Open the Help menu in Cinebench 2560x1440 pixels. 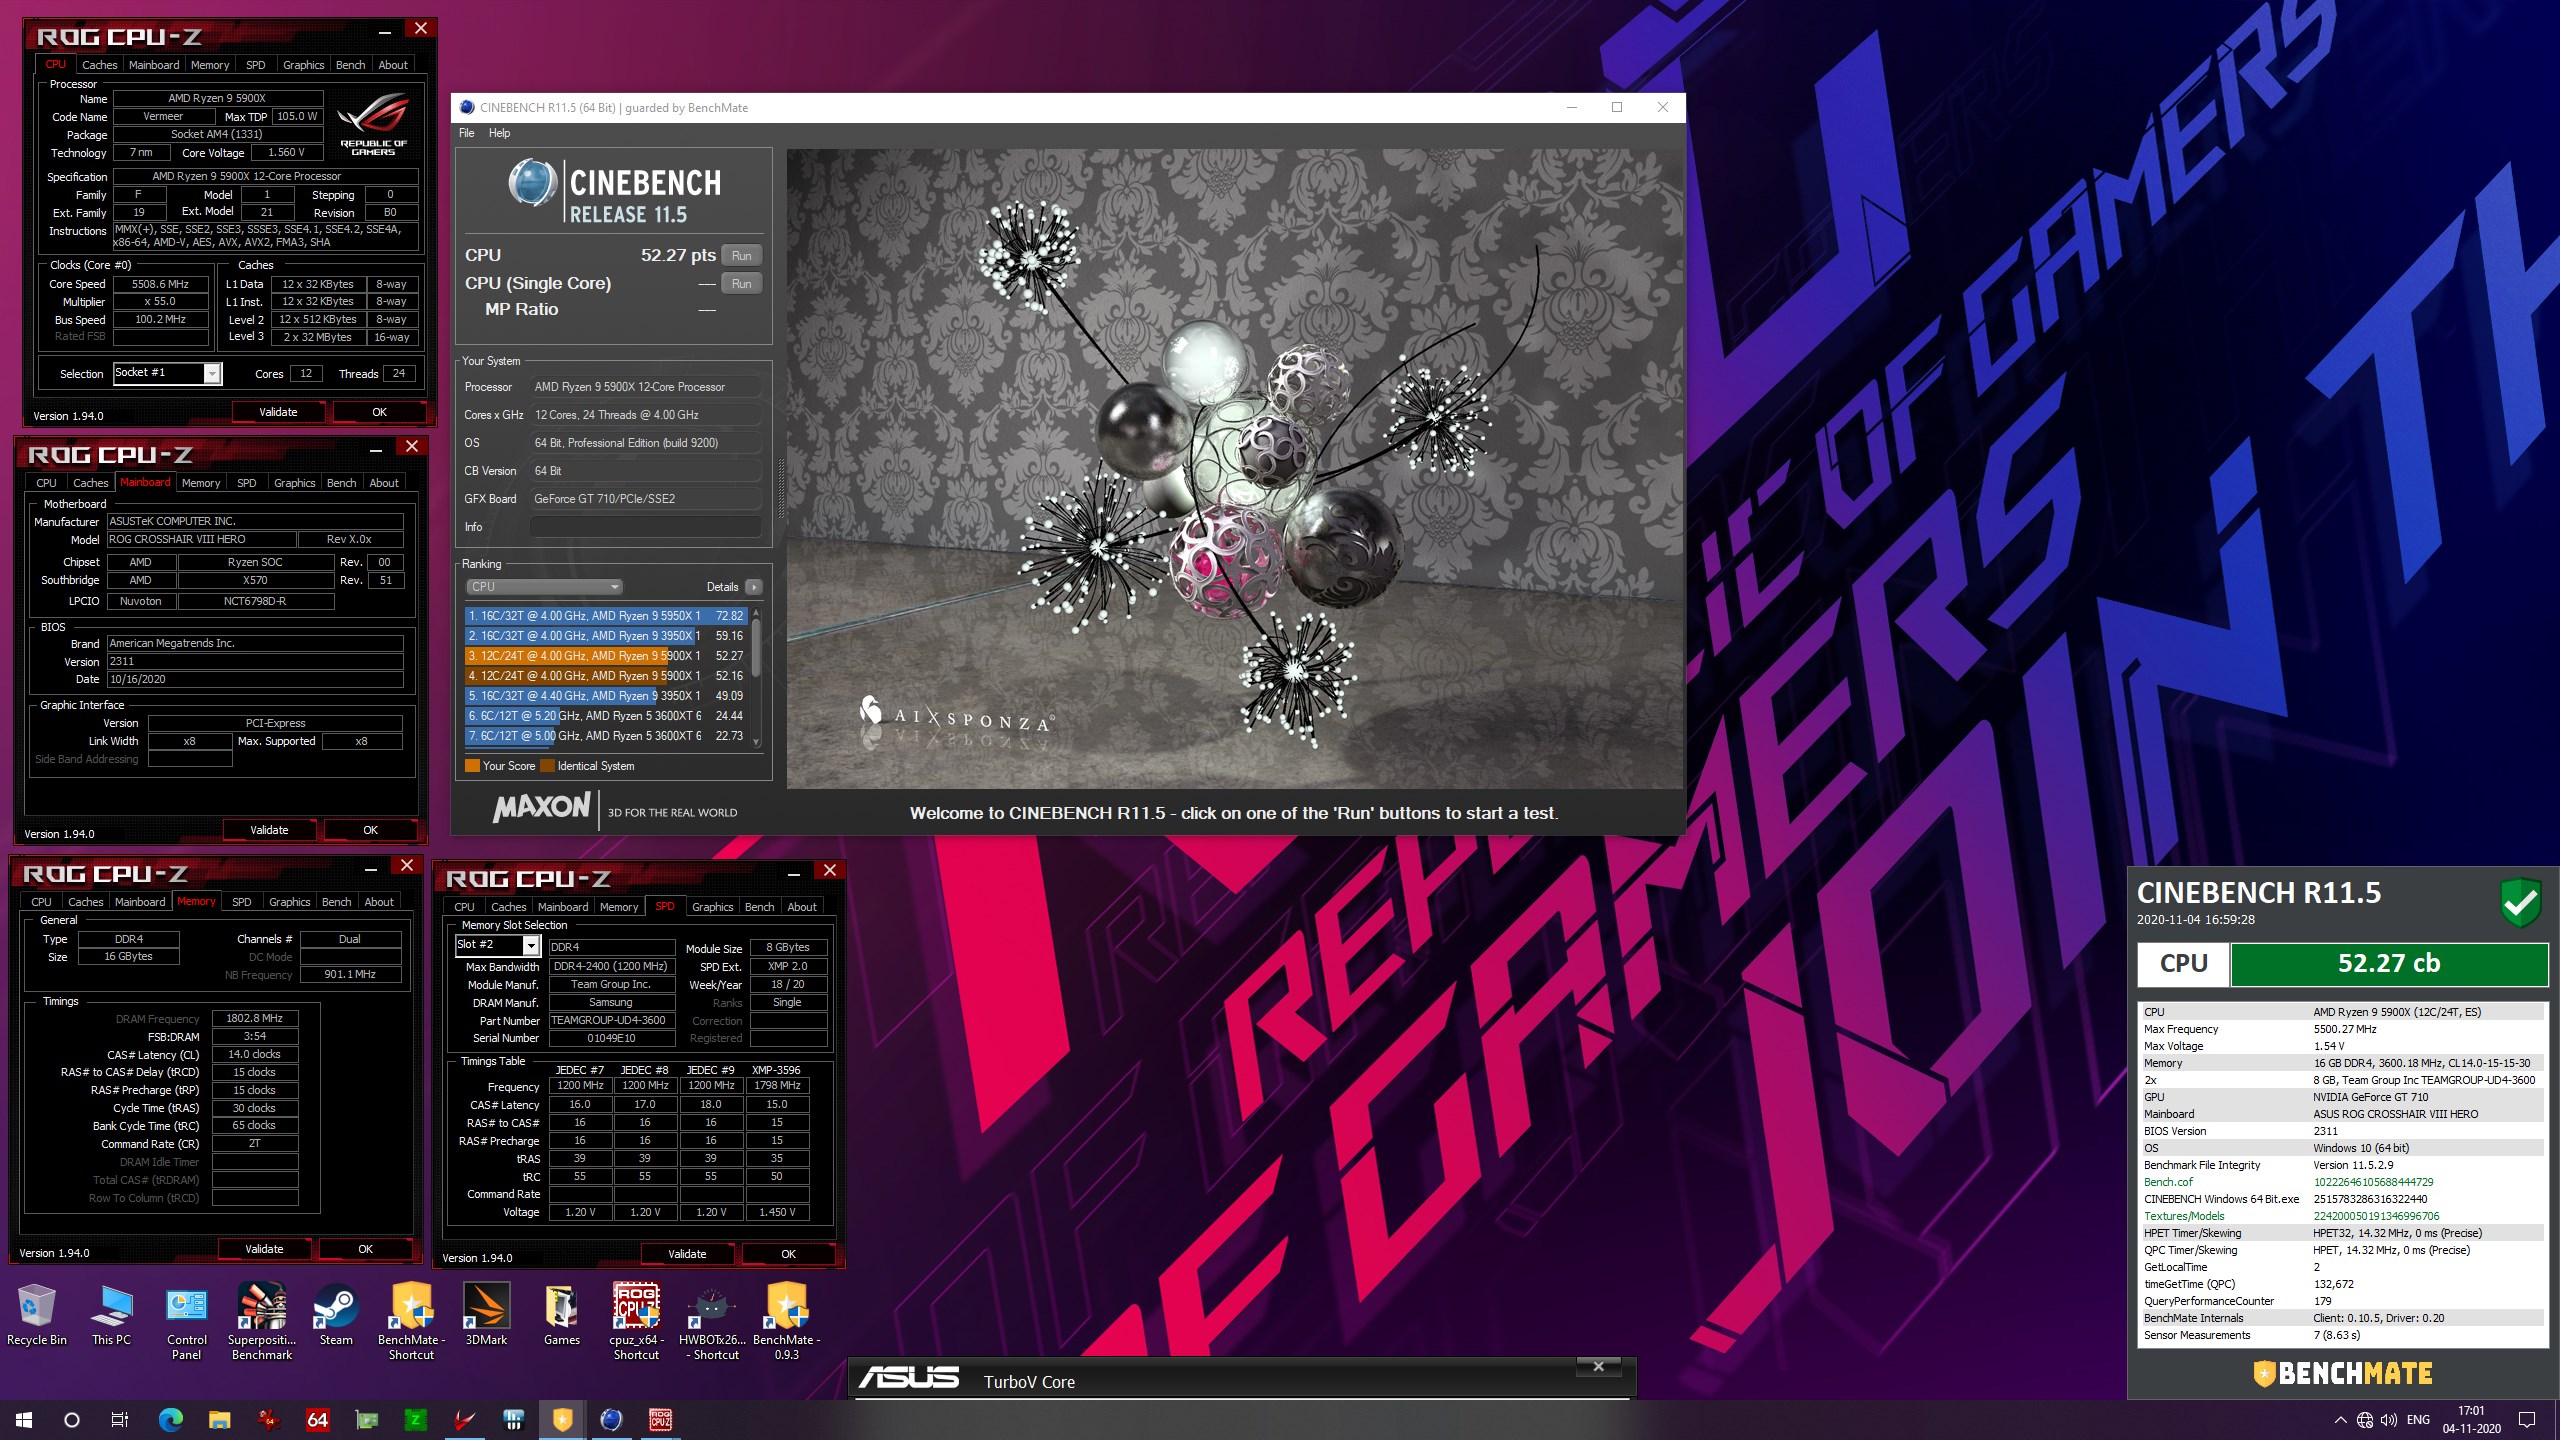499,133
